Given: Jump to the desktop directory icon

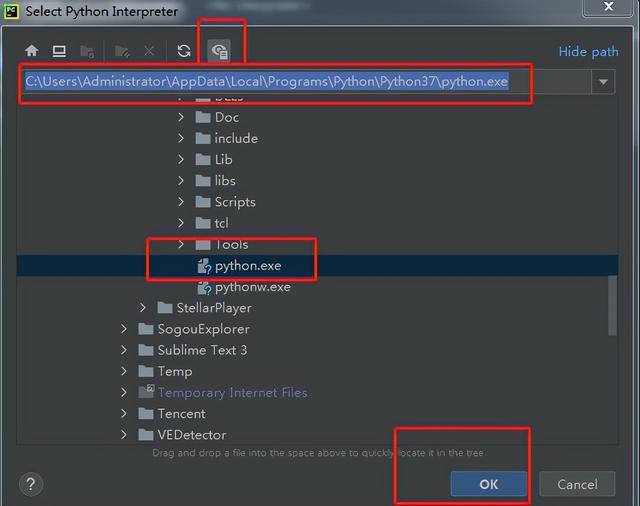Looking at the screenshot, I should coord(59,51).
